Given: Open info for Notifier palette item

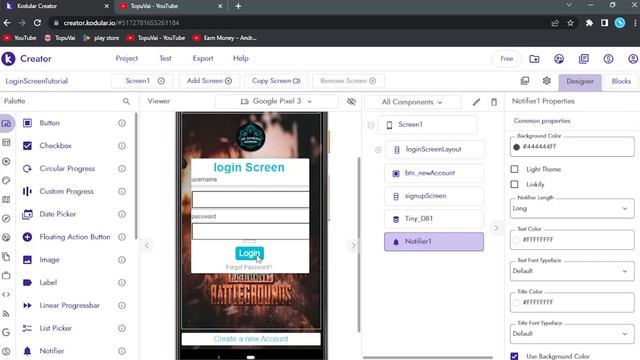Looking at the screenshot, I should click(122, 351).
